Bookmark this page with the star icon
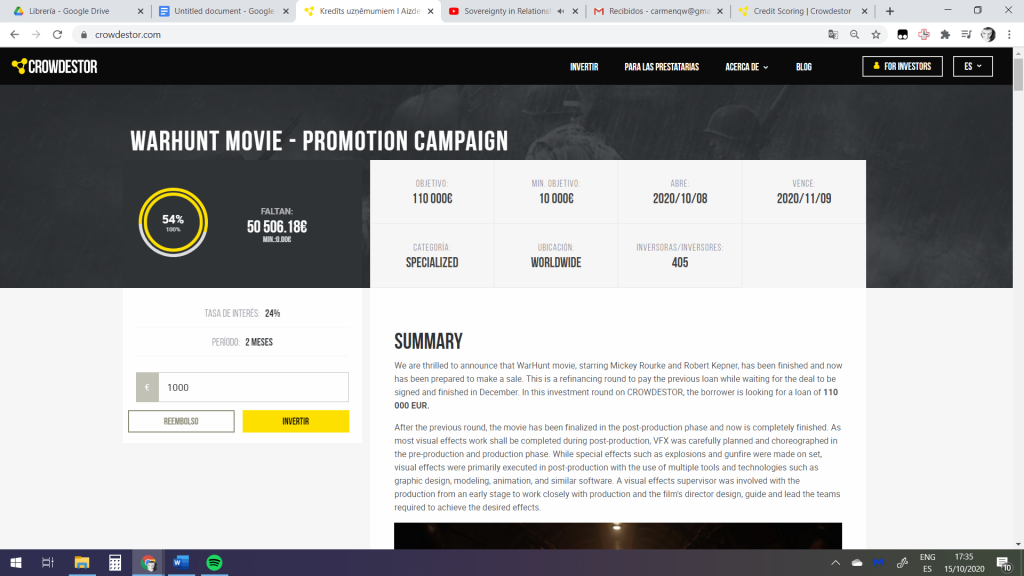 click(876, 35)
